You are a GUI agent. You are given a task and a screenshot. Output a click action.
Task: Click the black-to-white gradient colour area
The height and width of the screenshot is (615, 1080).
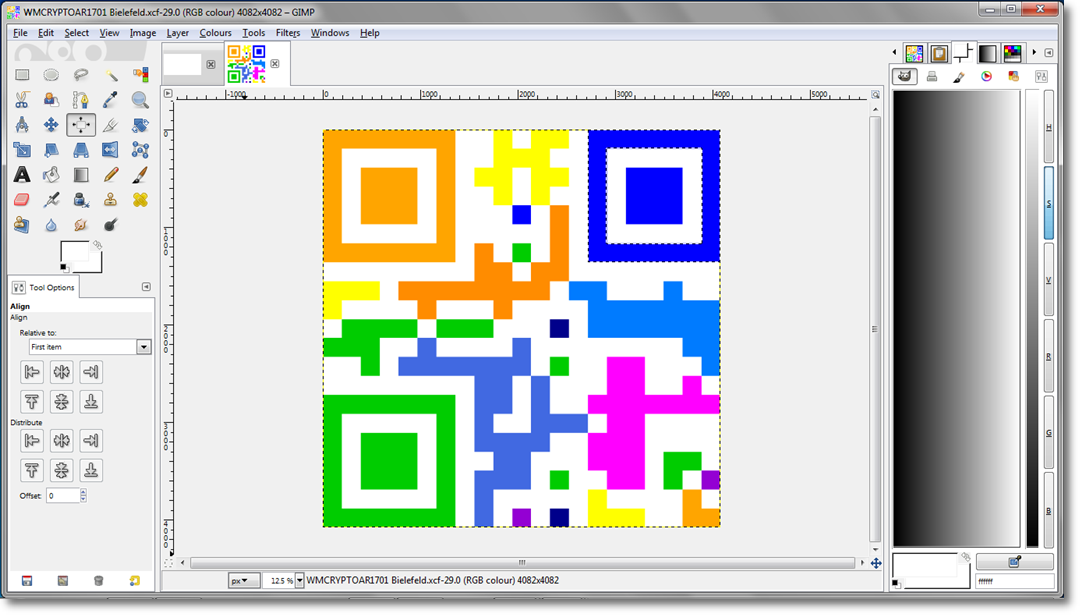tap(956, 318)
